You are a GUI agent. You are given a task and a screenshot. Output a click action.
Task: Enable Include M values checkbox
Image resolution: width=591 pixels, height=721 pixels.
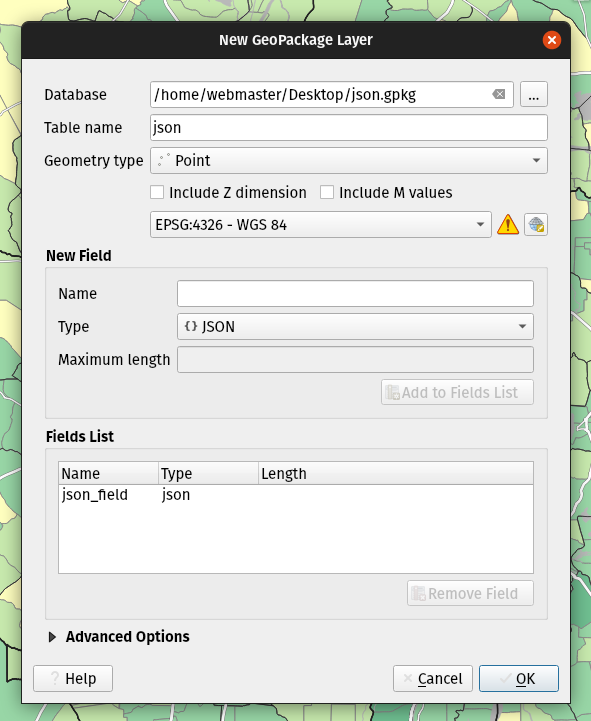click(327, 192)
